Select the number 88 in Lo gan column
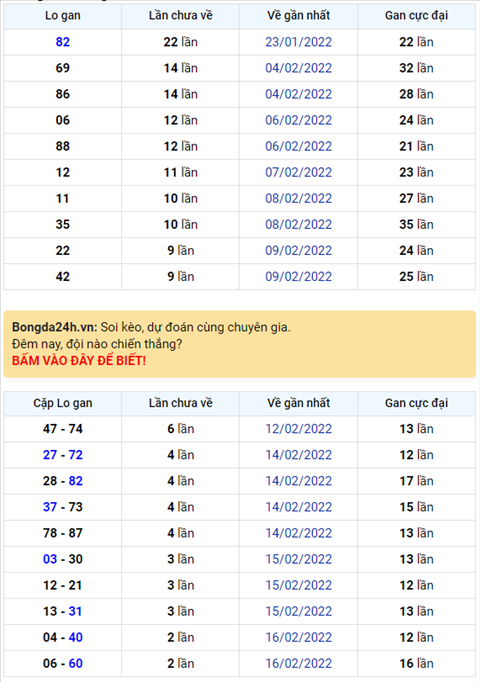The image size is (480, 682). pos(63,147)
